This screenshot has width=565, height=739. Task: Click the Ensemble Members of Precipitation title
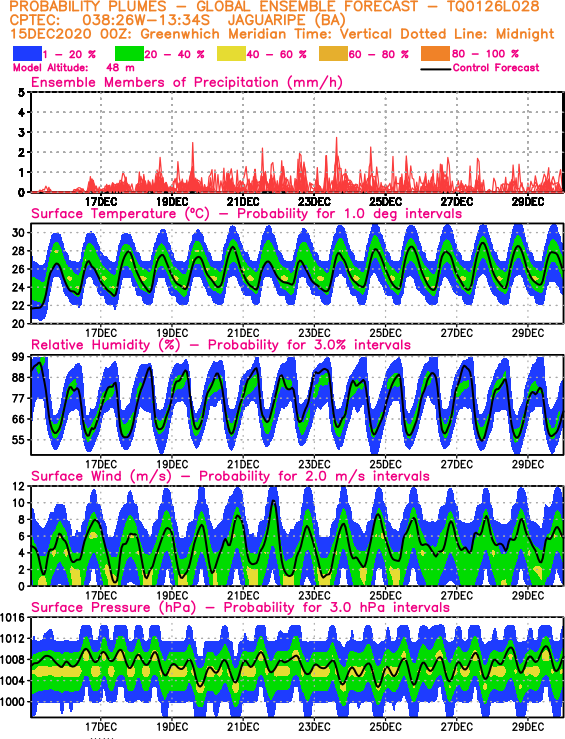click(x=187, y=82)
